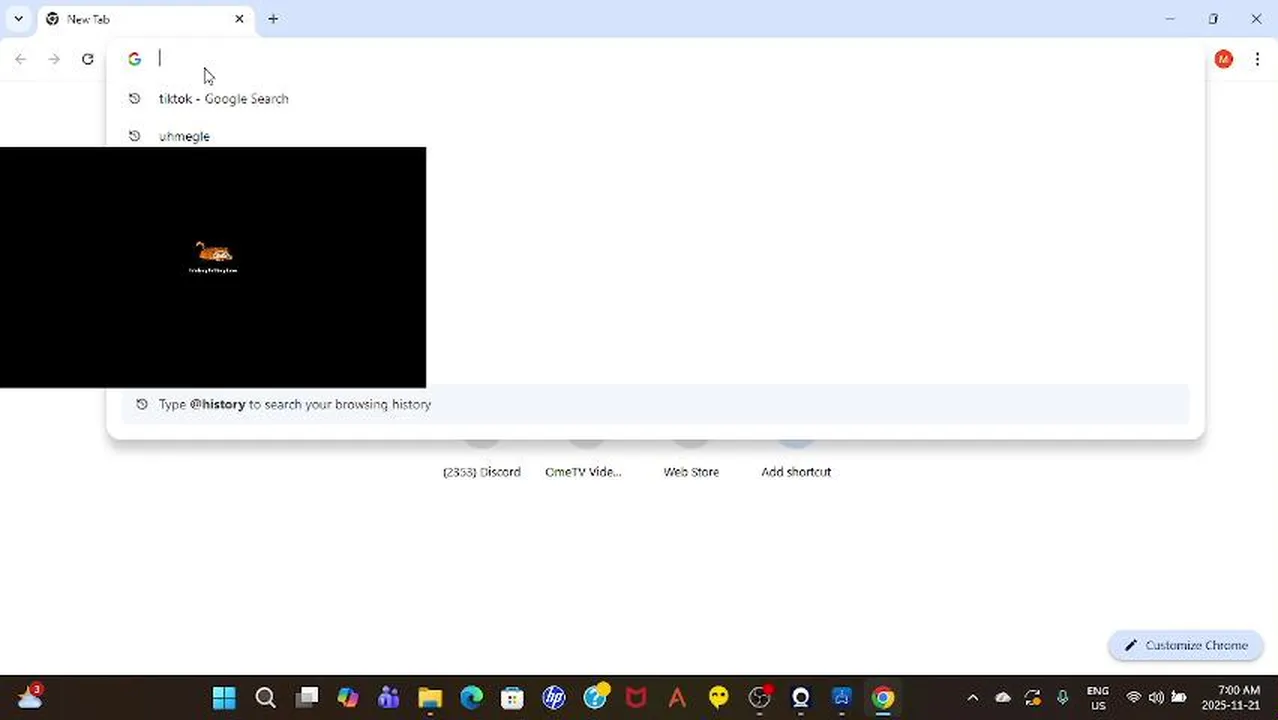Open the clock and date flyout
The height and width of the screenshot is (720, 1278).
(1231, 698)
